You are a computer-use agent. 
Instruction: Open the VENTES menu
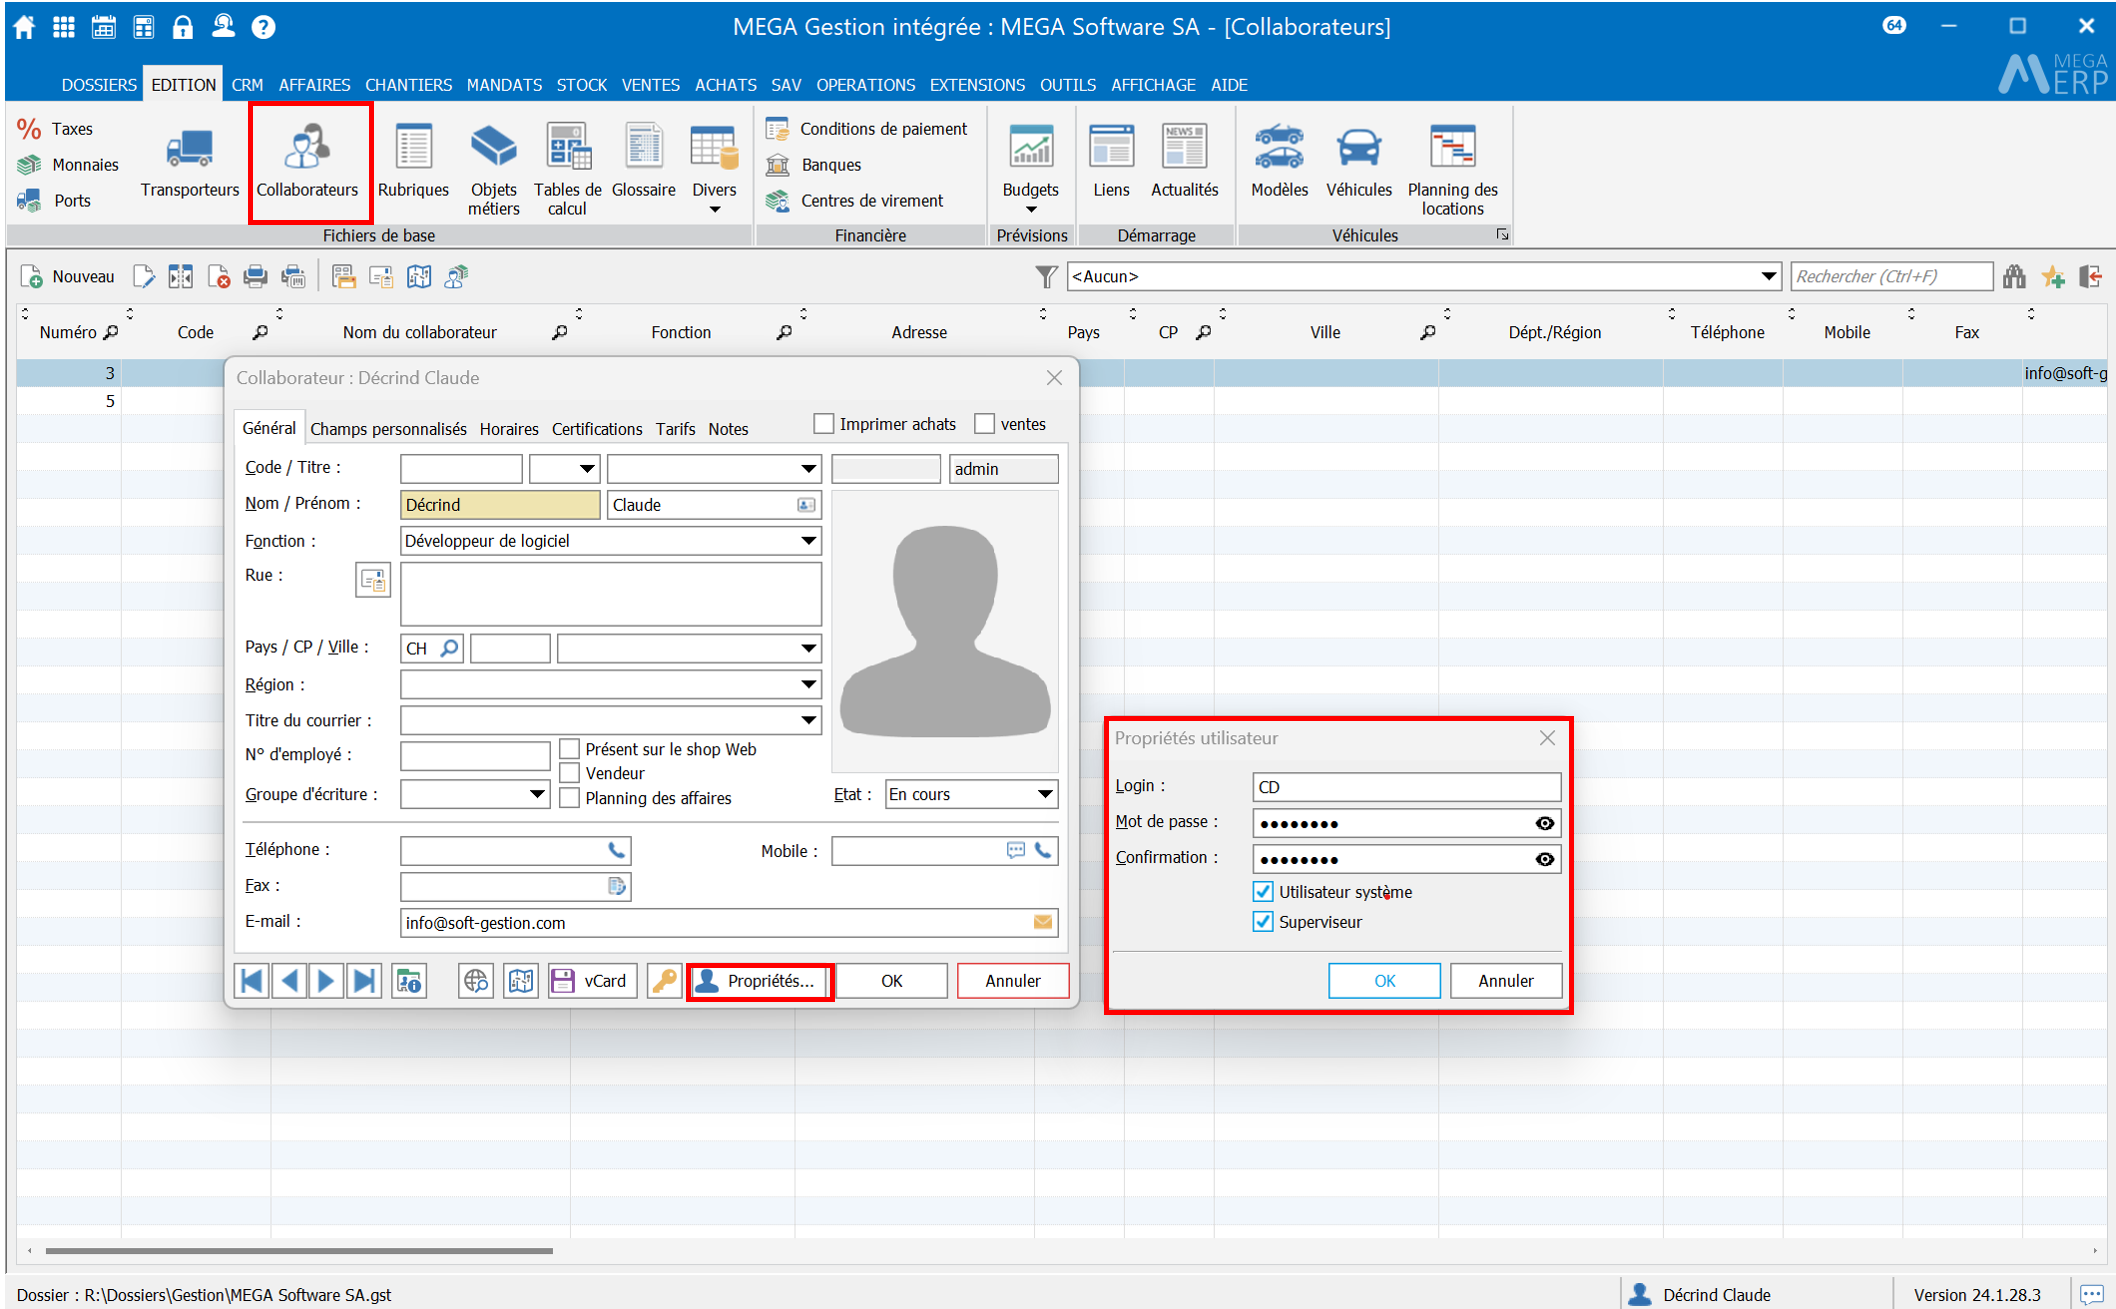pyautogui.click(x=650, y=85)
